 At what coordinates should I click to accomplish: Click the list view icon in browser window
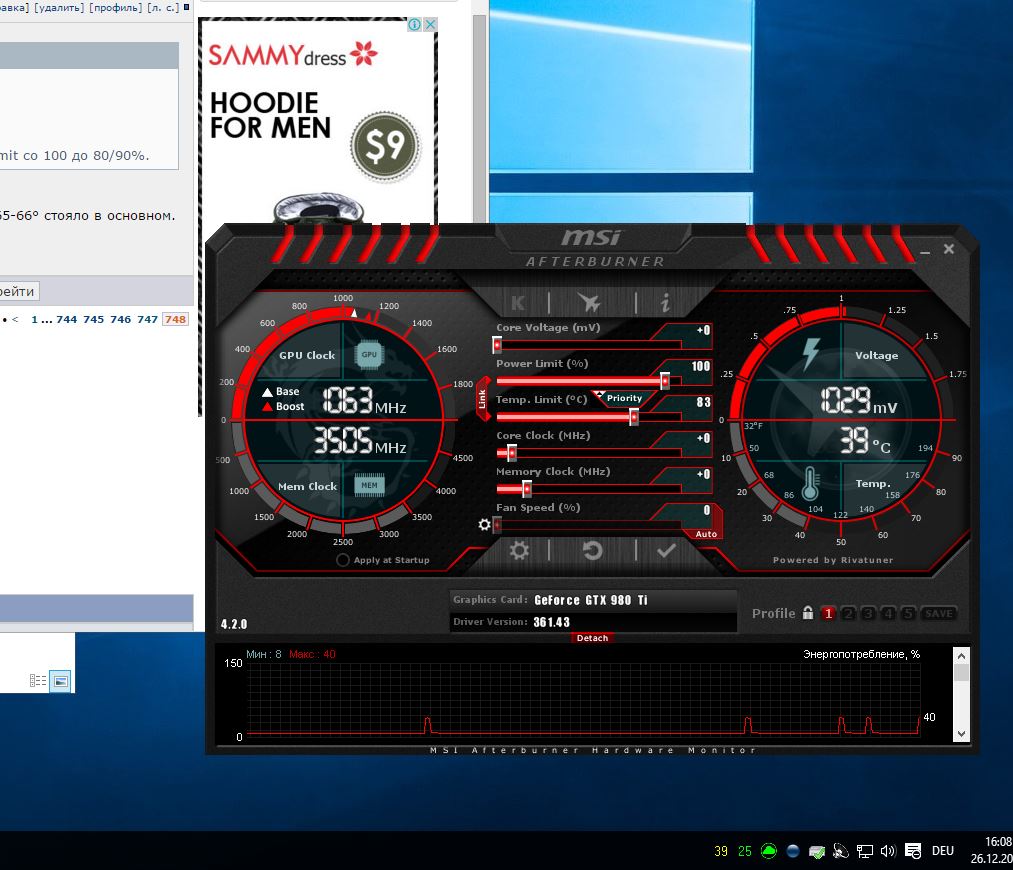click(38, 680)
